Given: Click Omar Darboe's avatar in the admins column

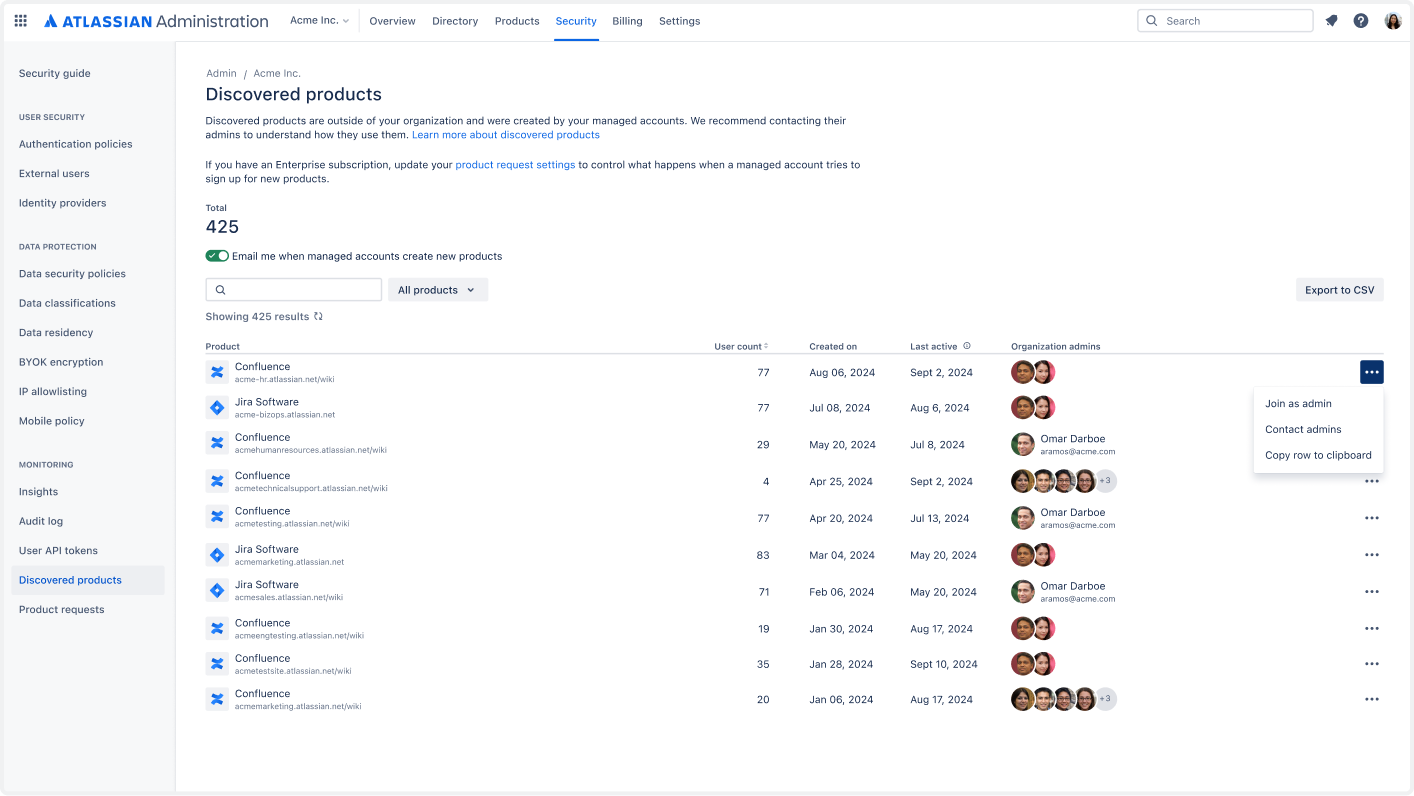Looking at the screenshot, I should click(1022, 444).
